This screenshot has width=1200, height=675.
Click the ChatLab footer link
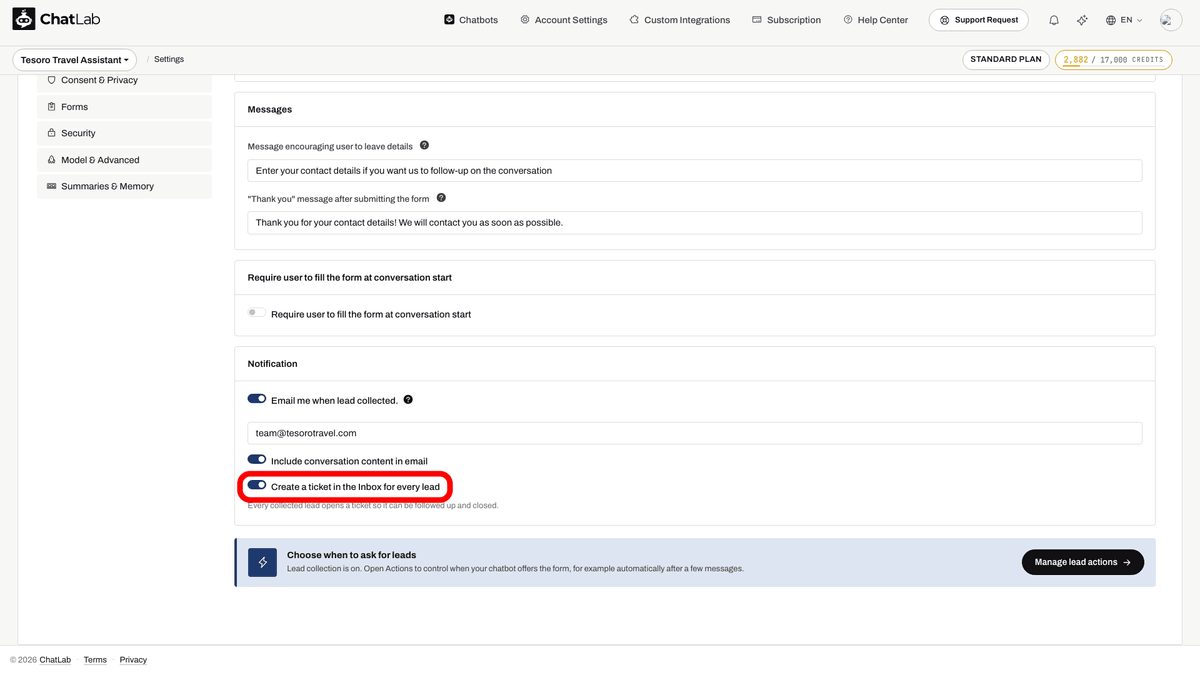(55, 660)
